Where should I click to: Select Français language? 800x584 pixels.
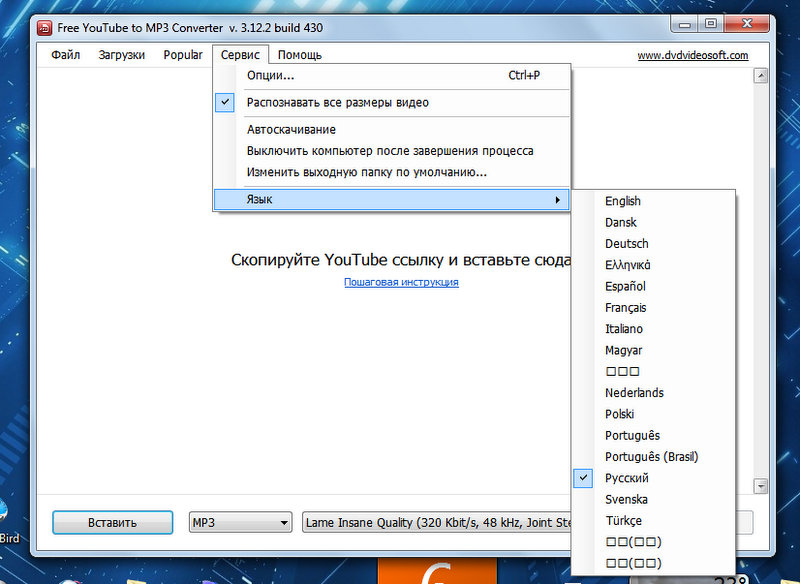pyautogui.click(x=654, y=308)
